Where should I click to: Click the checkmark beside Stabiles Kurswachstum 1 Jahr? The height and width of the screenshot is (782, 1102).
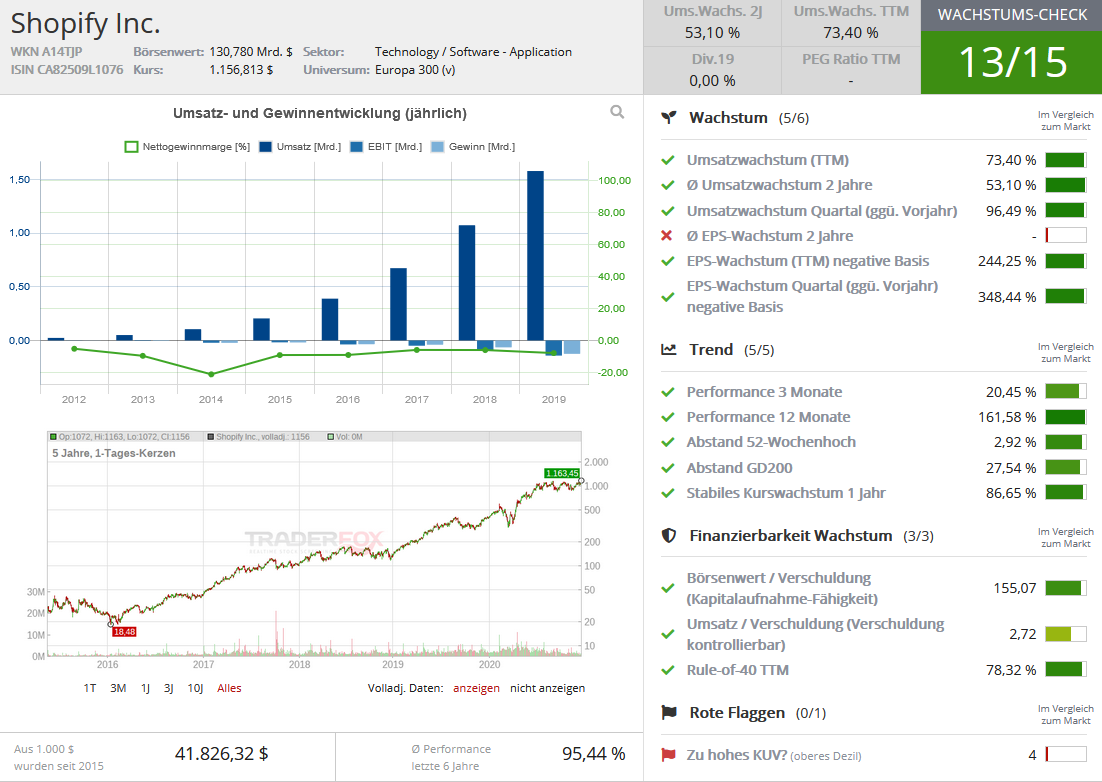(x=668, y=493)
